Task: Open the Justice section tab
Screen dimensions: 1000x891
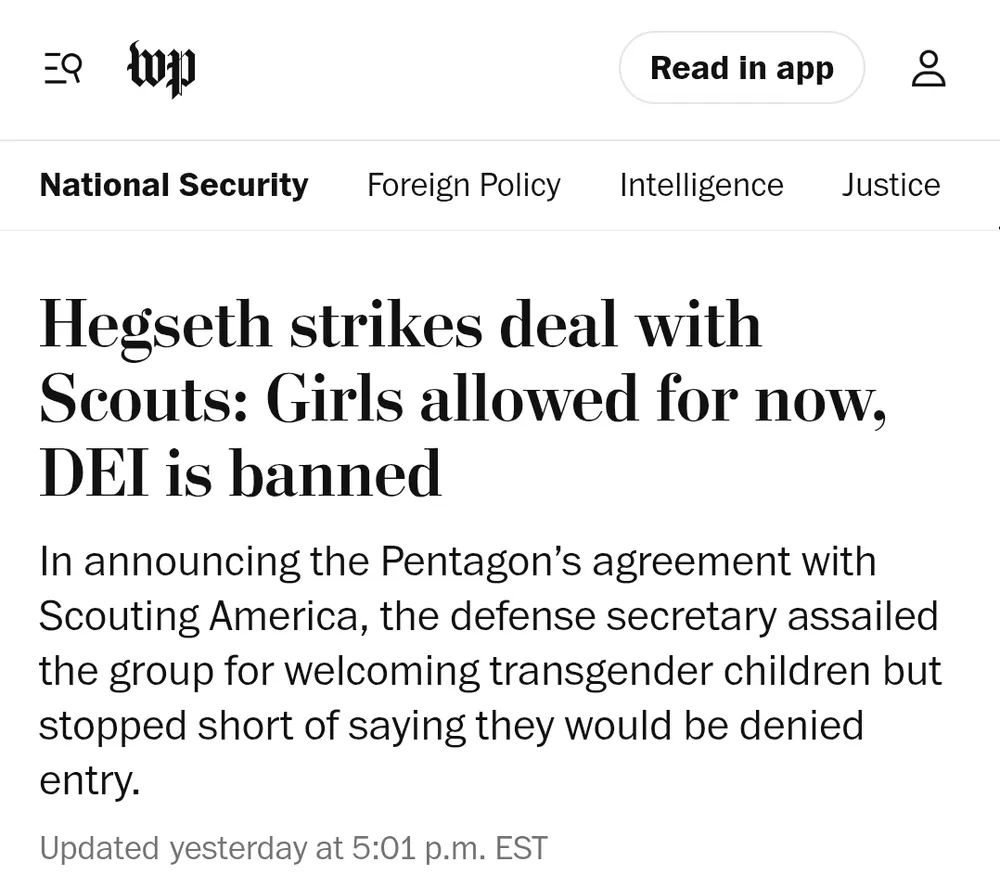Action: pyautogui.click(x=890, y=185)
